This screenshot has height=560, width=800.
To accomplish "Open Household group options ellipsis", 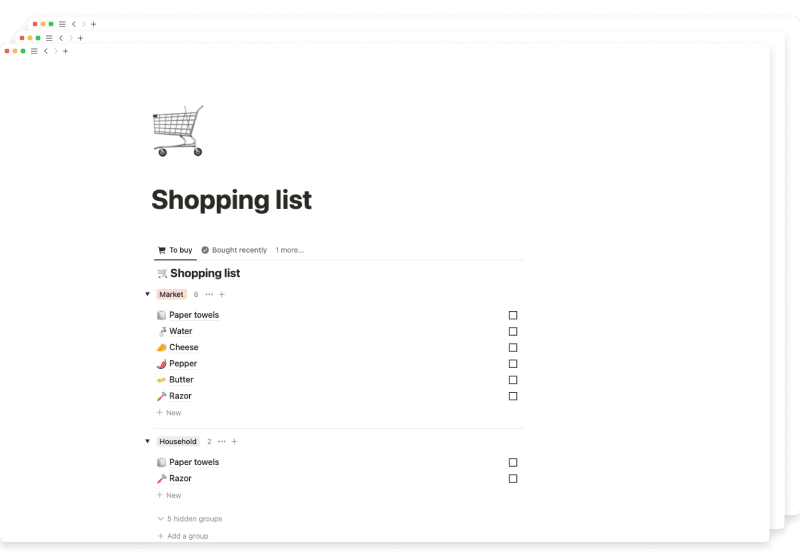I will (x=221, y=441).
